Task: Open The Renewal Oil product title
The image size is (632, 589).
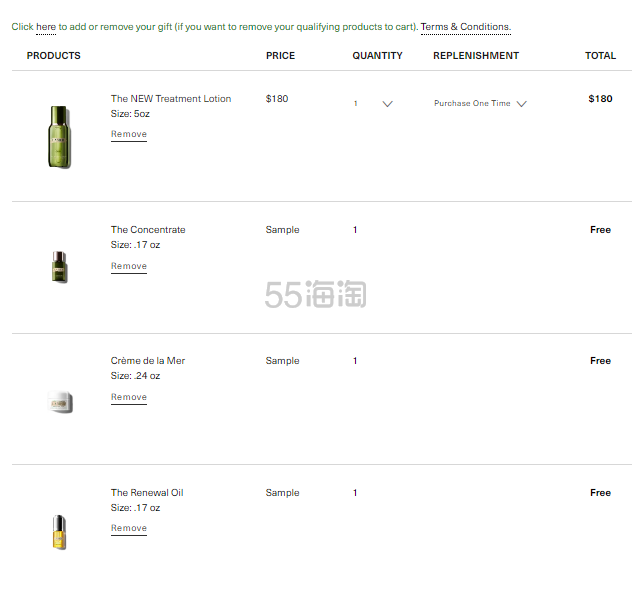Action: [147, 493]
